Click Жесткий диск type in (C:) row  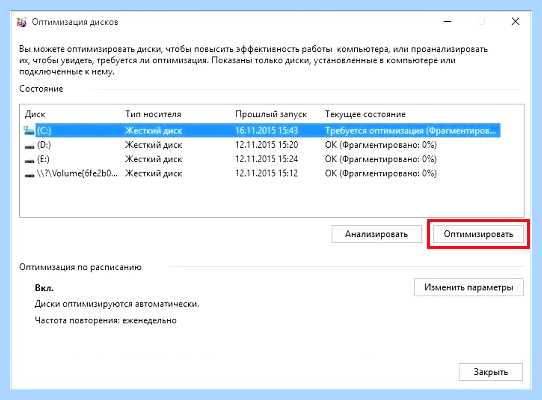(x=153, y=131)
